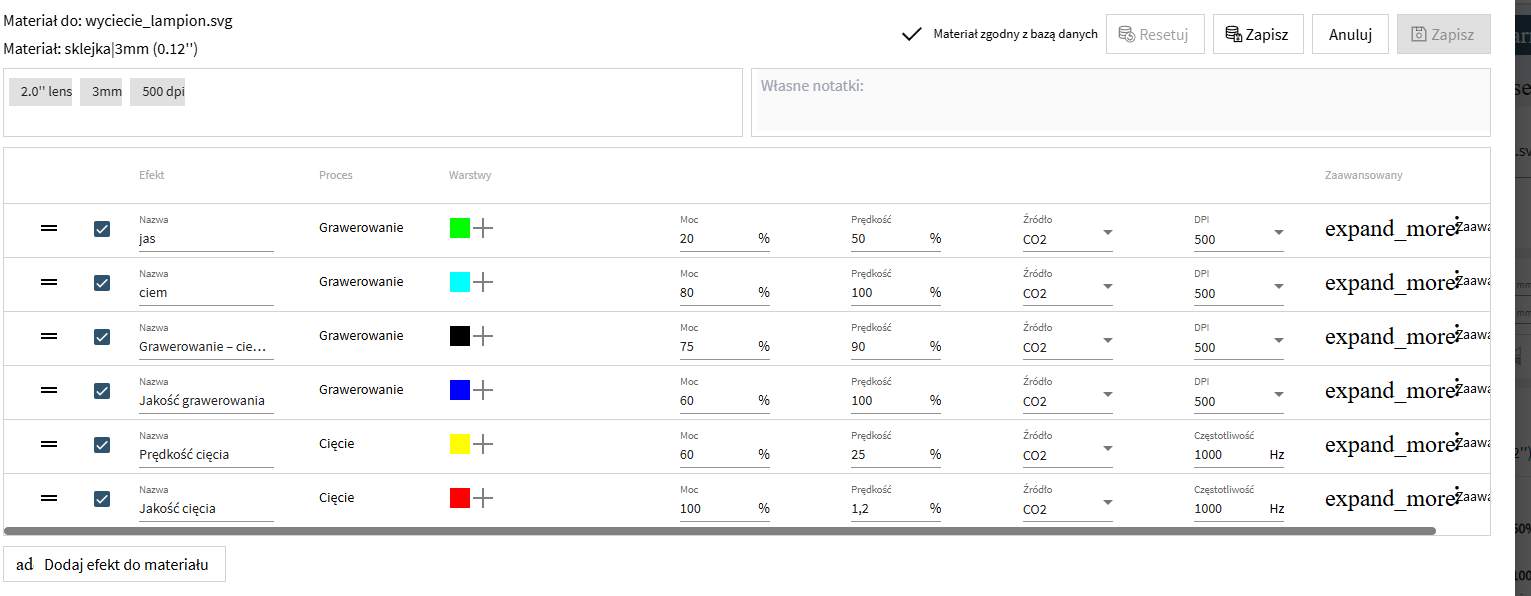
Task: Uncheck the 'jas' effect checkbox
Action: 102,229
